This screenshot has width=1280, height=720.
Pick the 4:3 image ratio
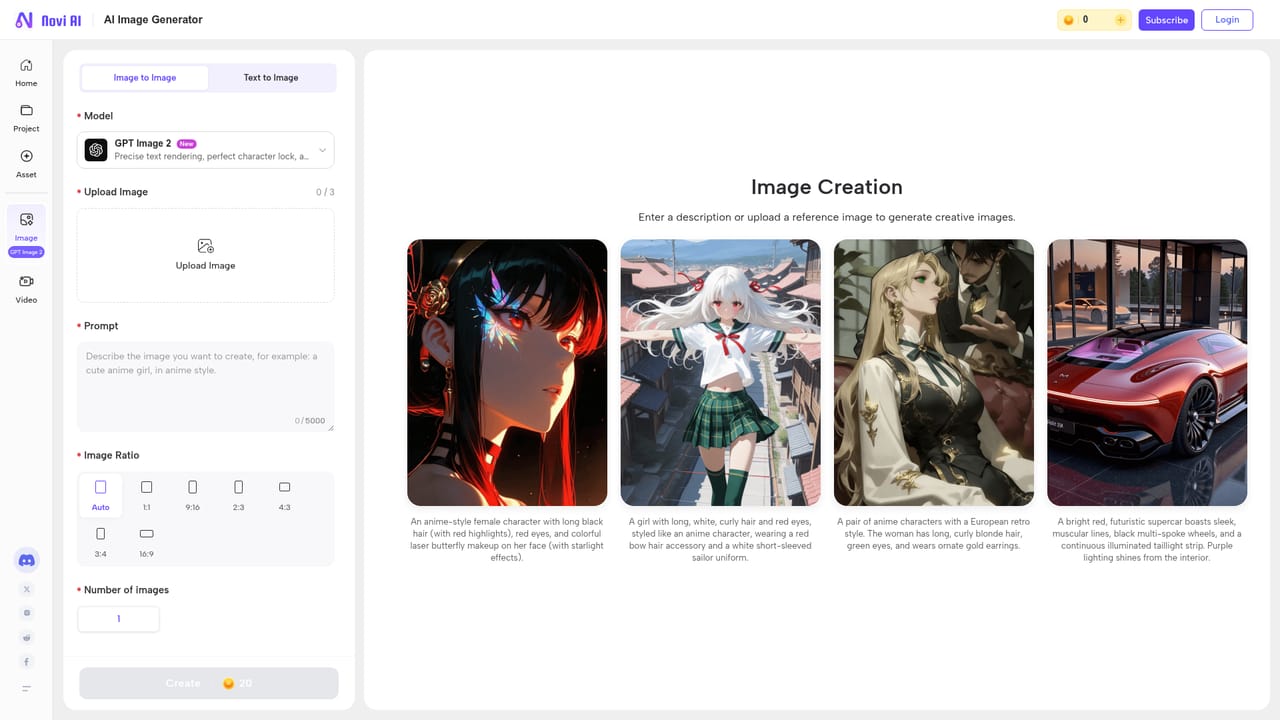pos(284,495)
